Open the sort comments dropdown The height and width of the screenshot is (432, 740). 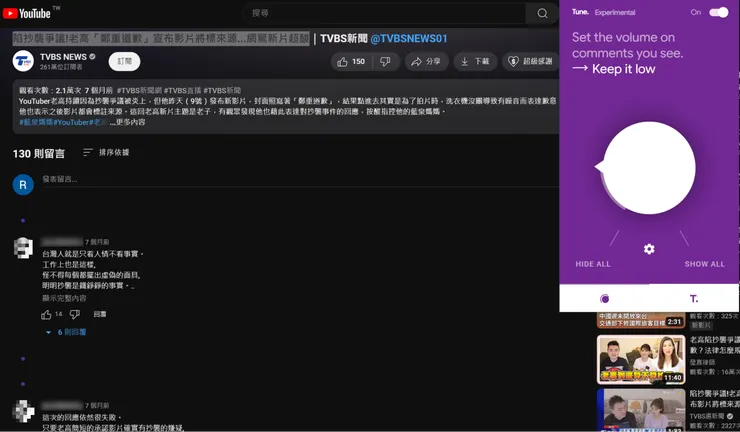point(106,152)
